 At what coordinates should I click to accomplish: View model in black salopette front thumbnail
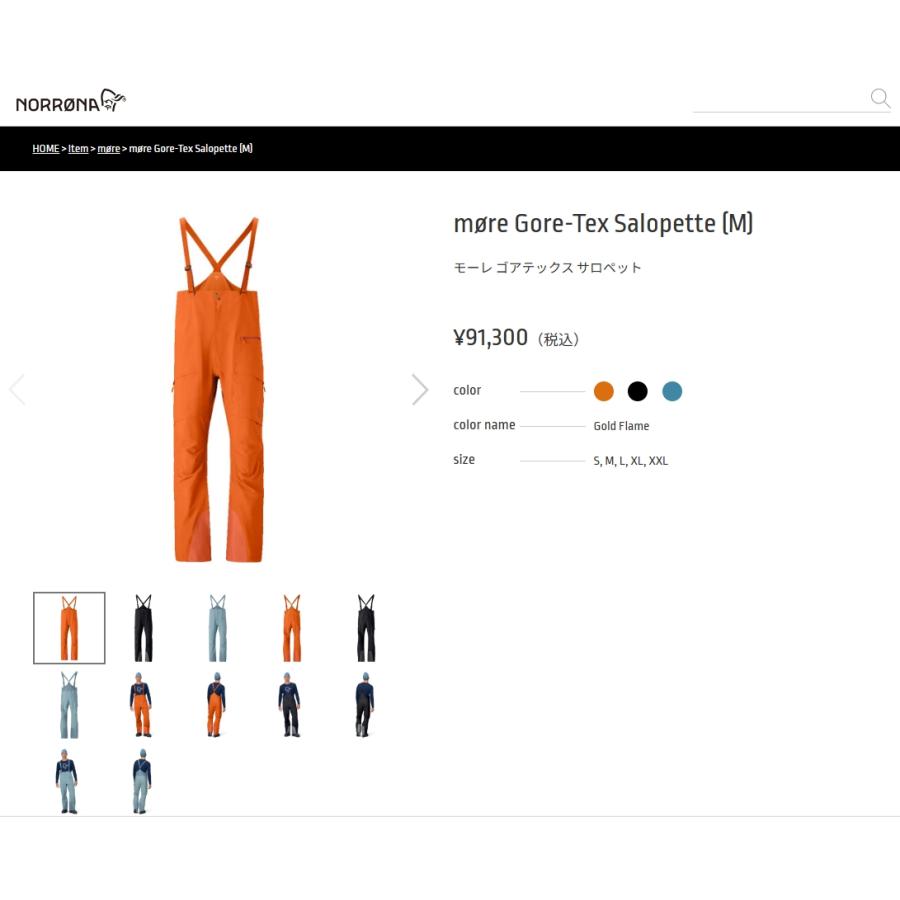pyautogui.click(x=289, y=704)
